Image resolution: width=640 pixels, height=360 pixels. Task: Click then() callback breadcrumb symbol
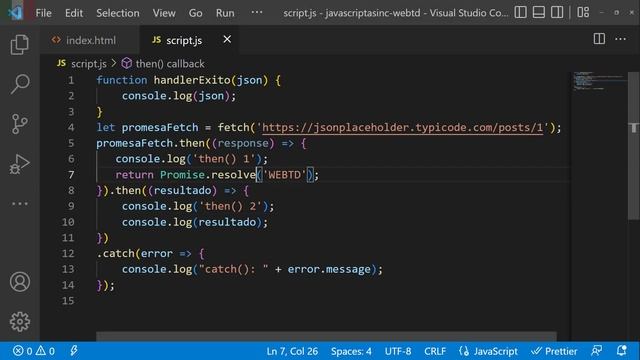pos(170,64)
